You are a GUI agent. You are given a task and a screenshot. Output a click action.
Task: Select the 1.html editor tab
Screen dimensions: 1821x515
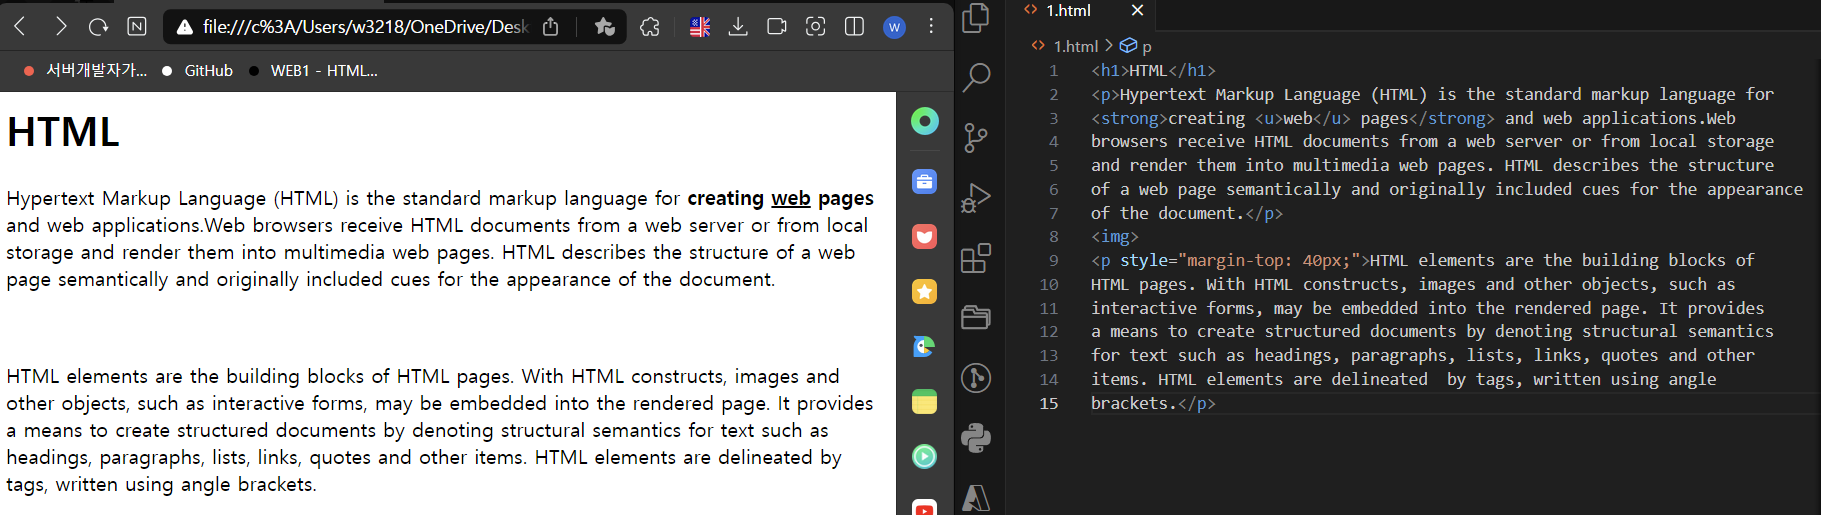[x=1069, y=10]
